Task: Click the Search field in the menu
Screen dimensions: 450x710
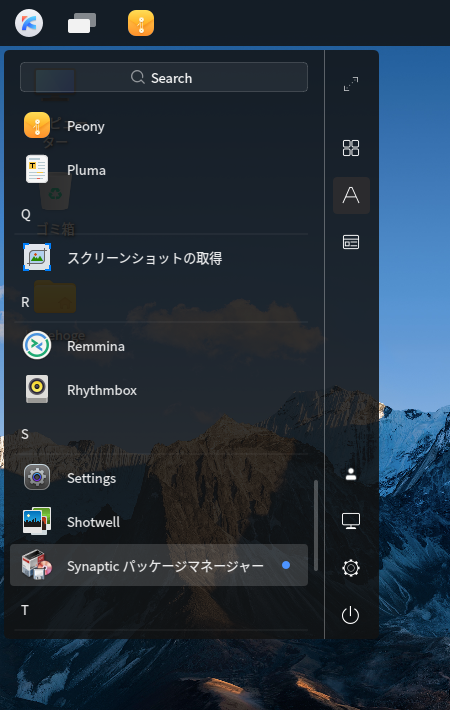Action: coord(164,77)
